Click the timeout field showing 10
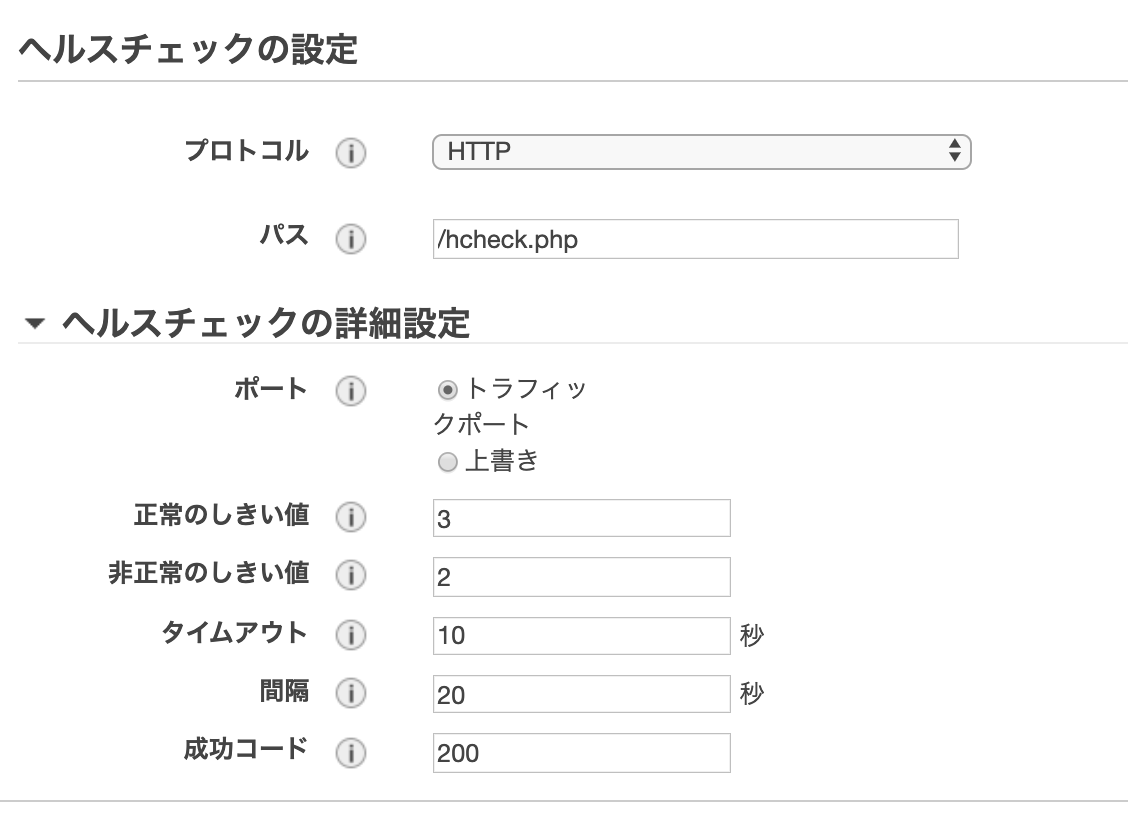1128x822 pixels. 581,636
